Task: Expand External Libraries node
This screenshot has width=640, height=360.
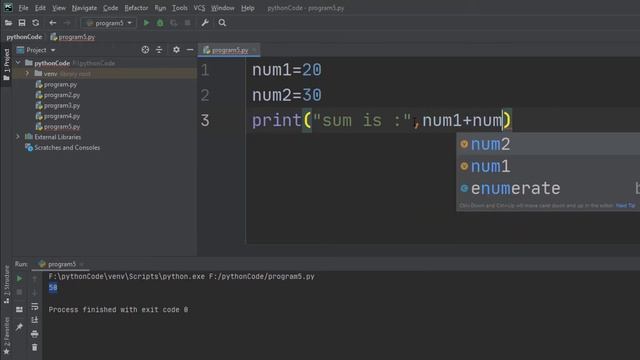Action: point(18,137)
